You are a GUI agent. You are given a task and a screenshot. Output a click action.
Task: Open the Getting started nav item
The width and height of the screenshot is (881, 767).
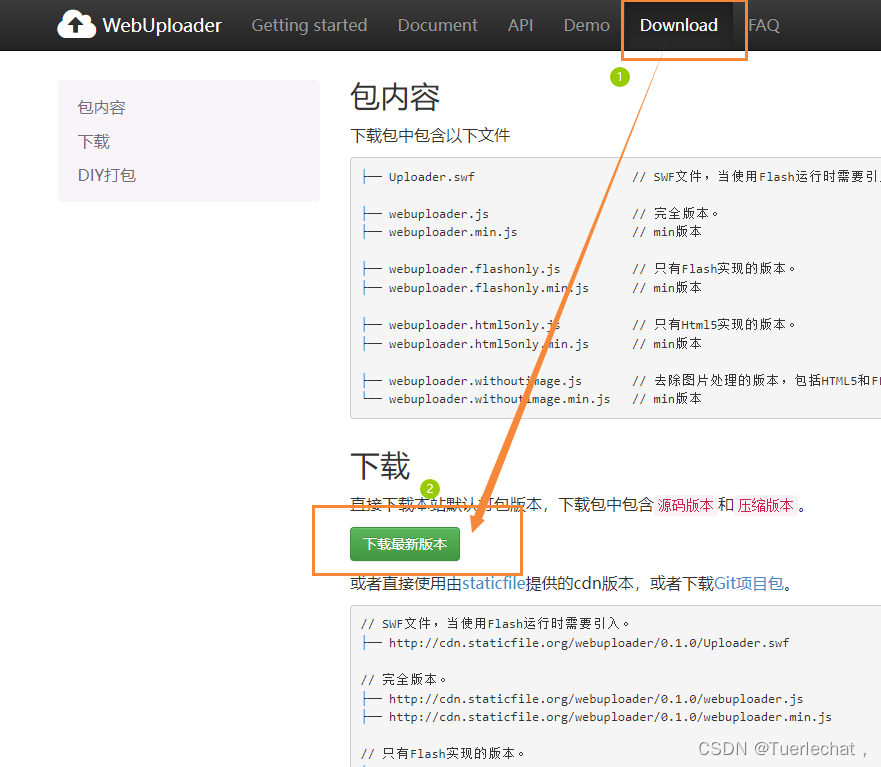(309, 25)
